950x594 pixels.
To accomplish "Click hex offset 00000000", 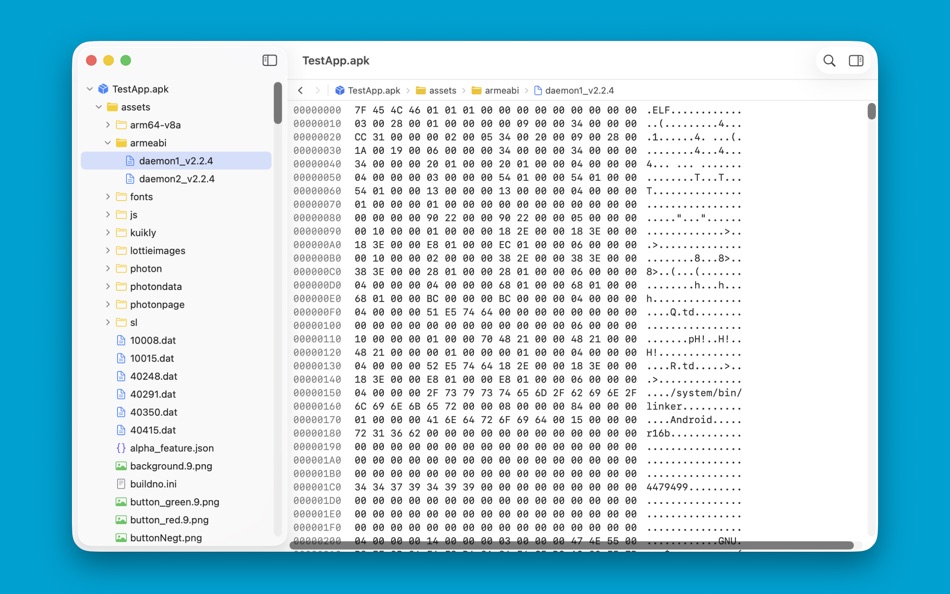I will coord(317,110).
